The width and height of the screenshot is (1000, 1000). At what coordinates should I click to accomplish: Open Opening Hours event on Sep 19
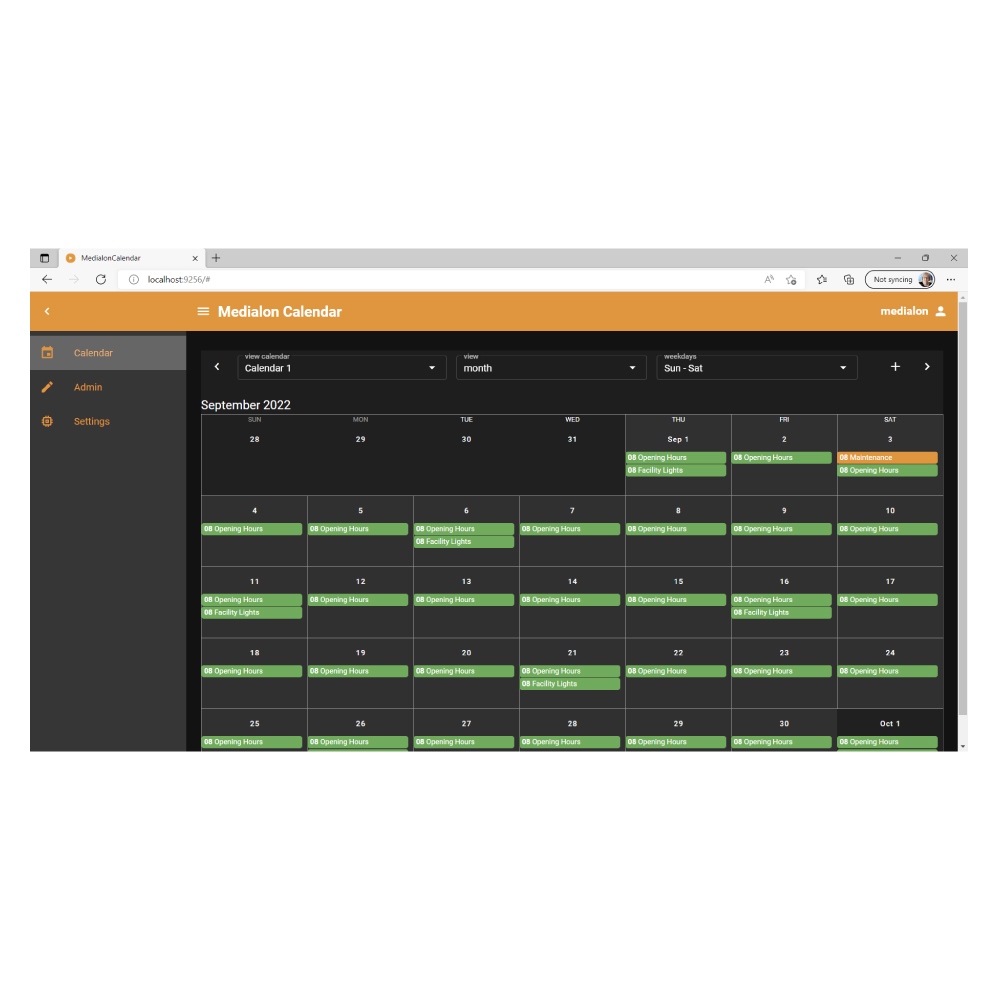point(358,671)
